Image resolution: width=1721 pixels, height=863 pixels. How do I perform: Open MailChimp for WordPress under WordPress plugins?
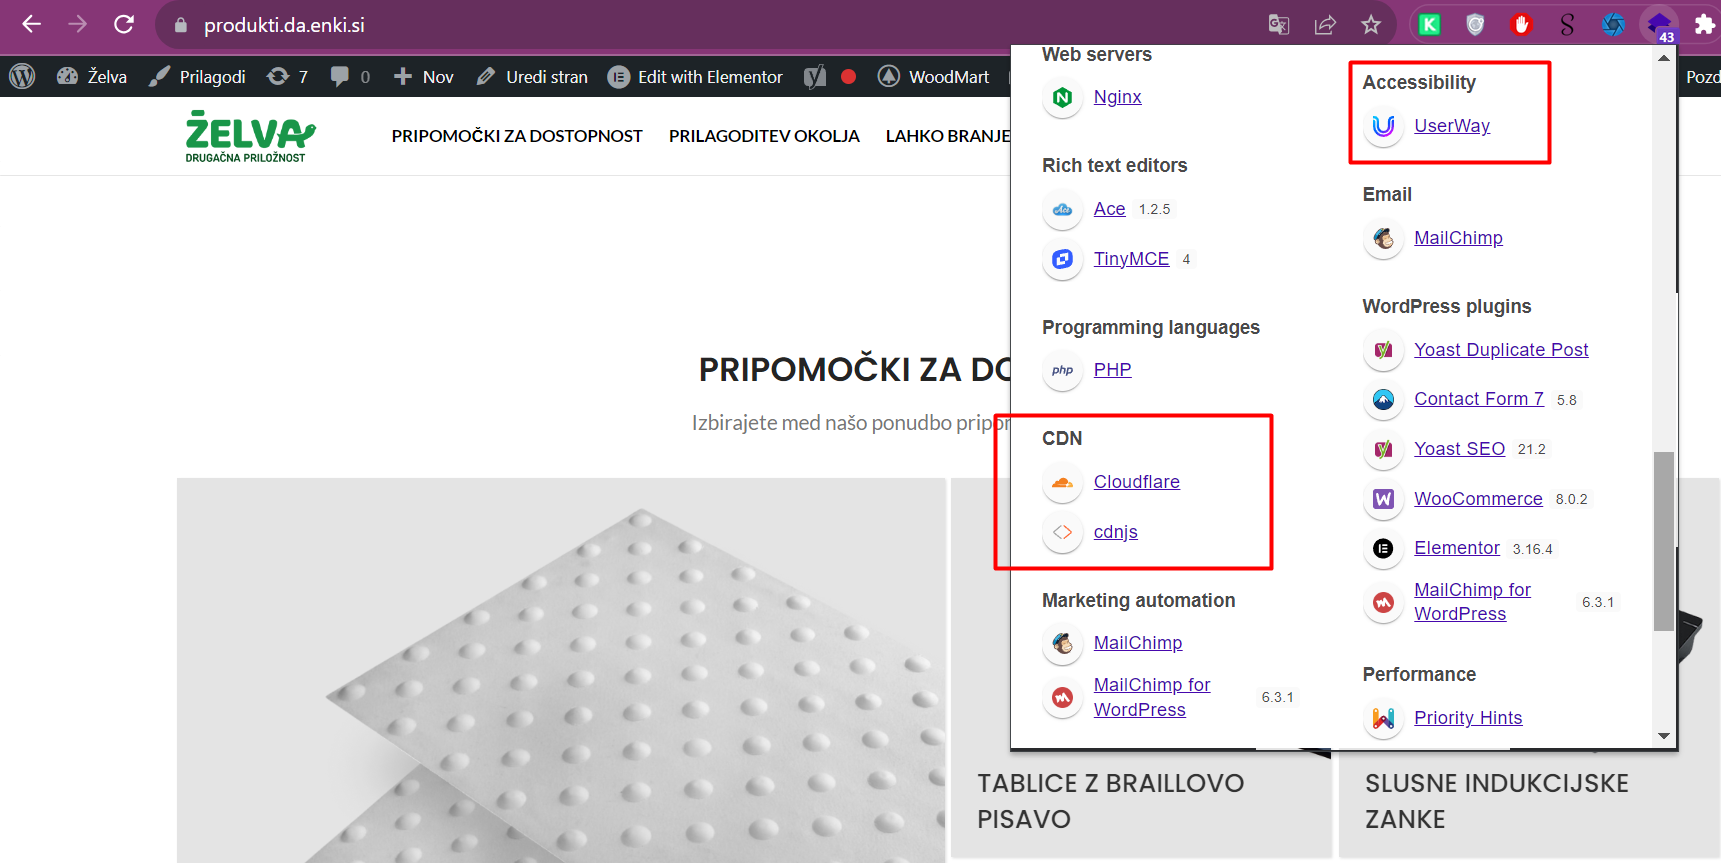1472,602
